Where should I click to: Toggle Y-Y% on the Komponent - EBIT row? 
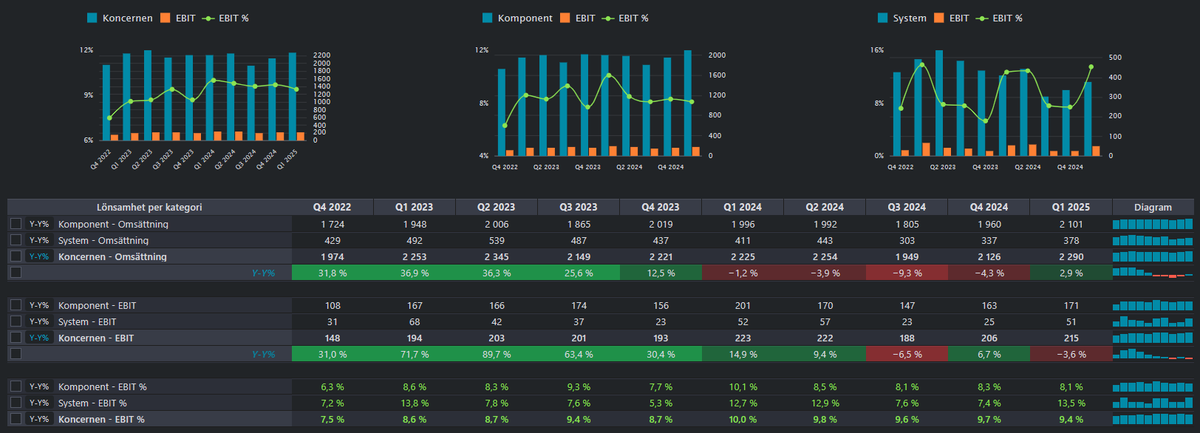pos(40,306)
